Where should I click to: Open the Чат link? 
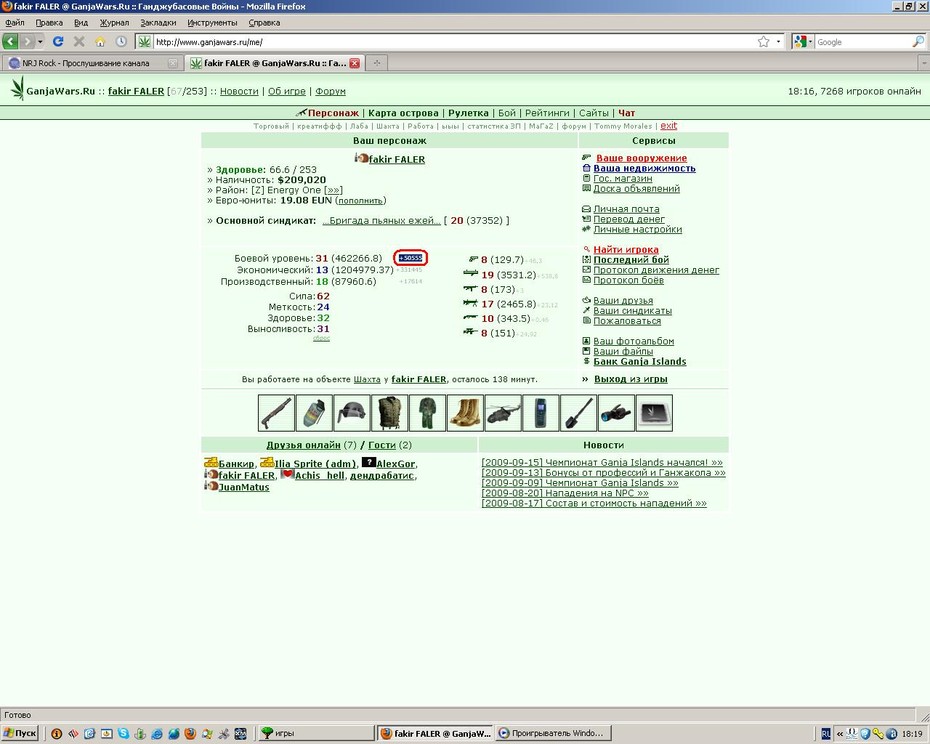point(626,113)
